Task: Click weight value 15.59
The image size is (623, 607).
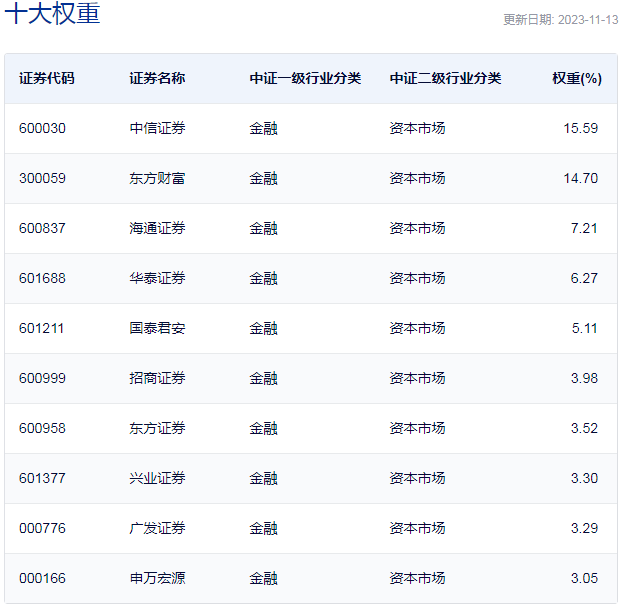Action: click(x=580, y=128)
